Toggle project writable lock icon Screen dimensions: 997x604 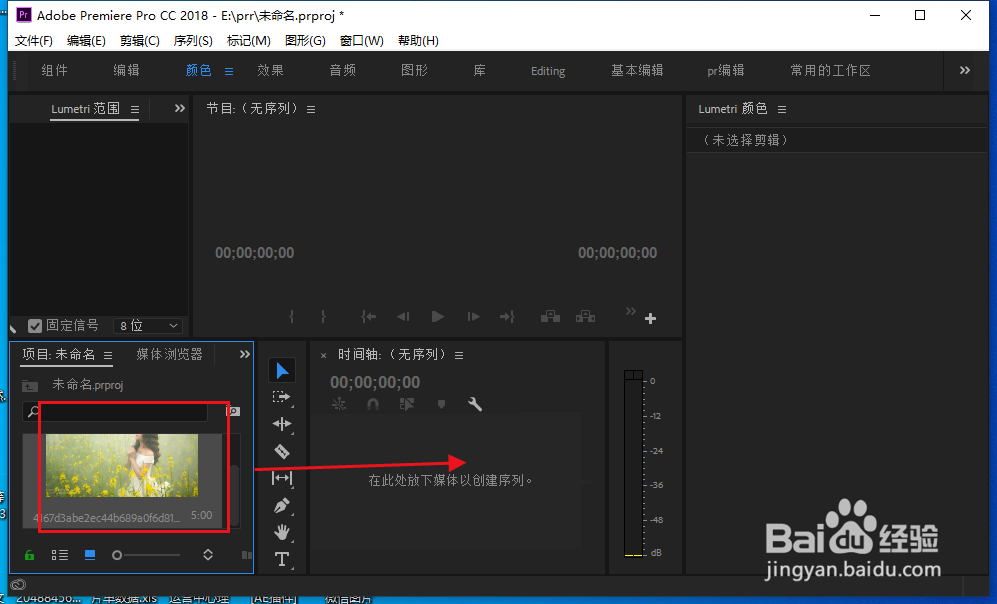[29, 555]
